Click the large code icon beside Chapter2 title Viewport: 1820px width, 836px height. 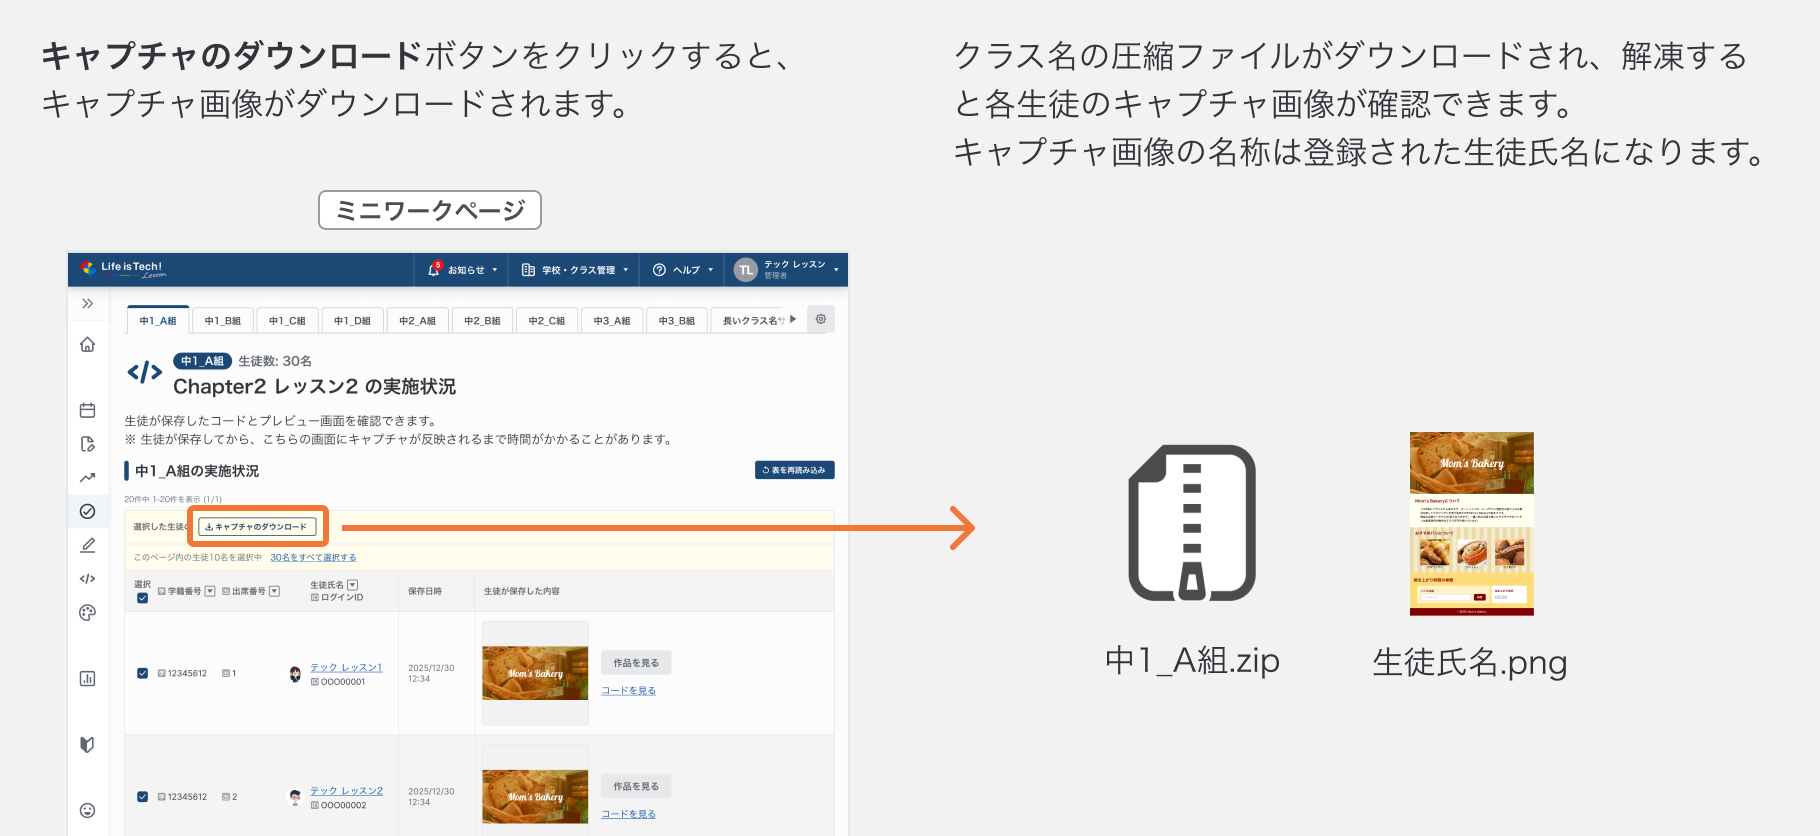point(145,373)
